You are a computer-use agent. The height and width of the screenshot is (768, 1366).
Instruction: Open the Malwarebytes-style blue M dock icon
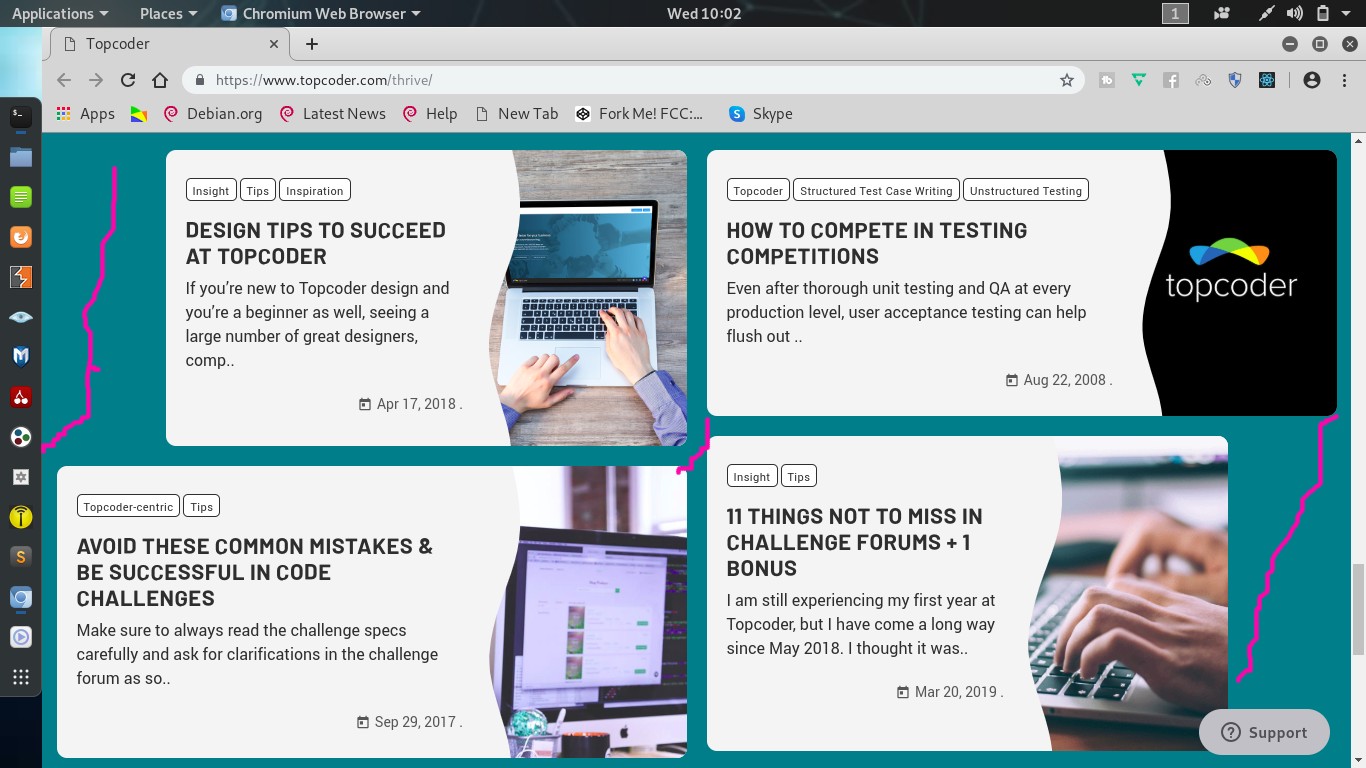tap(21, 357)
